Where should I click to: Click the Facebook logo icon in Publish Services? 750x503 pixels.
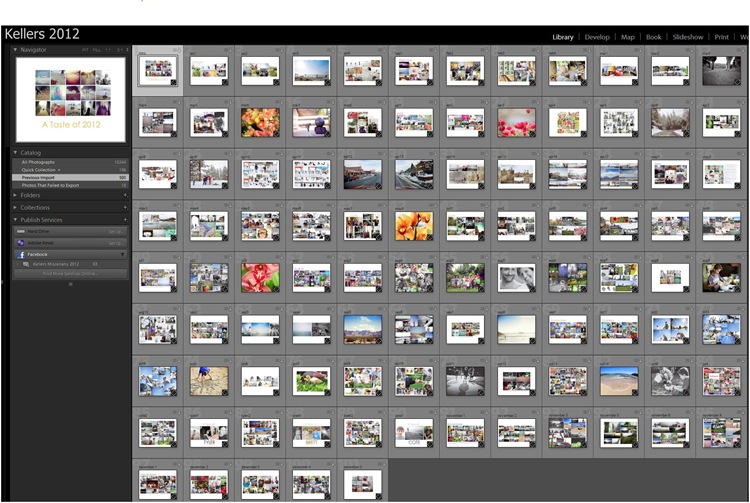click(21, 254)
